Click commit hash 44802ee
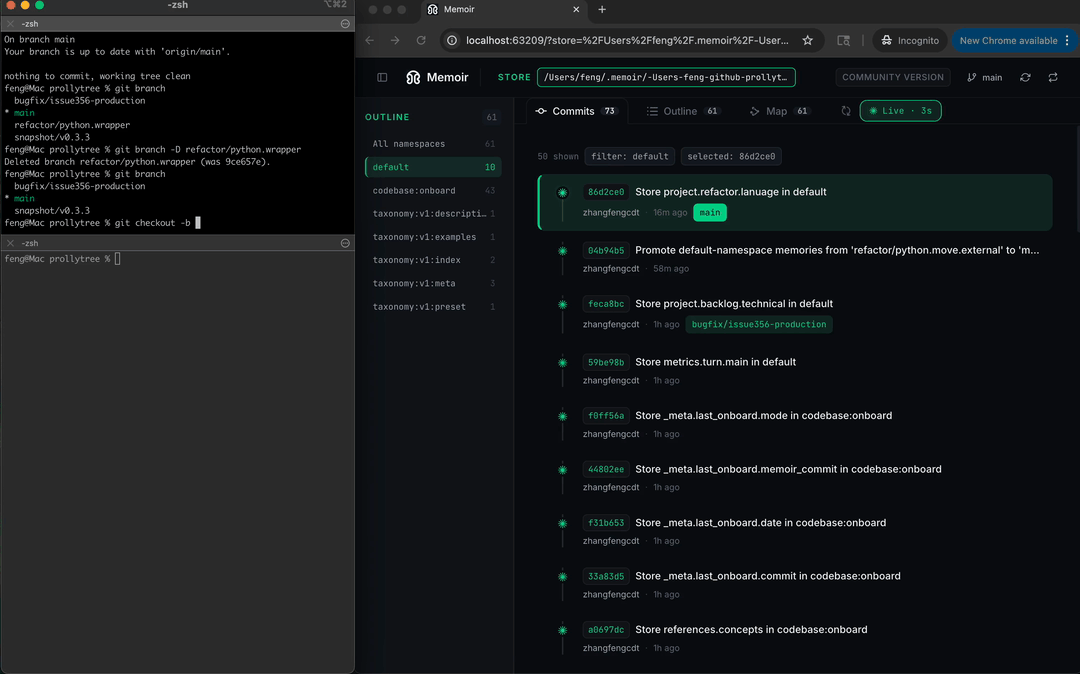 click(x=606, y=470)
